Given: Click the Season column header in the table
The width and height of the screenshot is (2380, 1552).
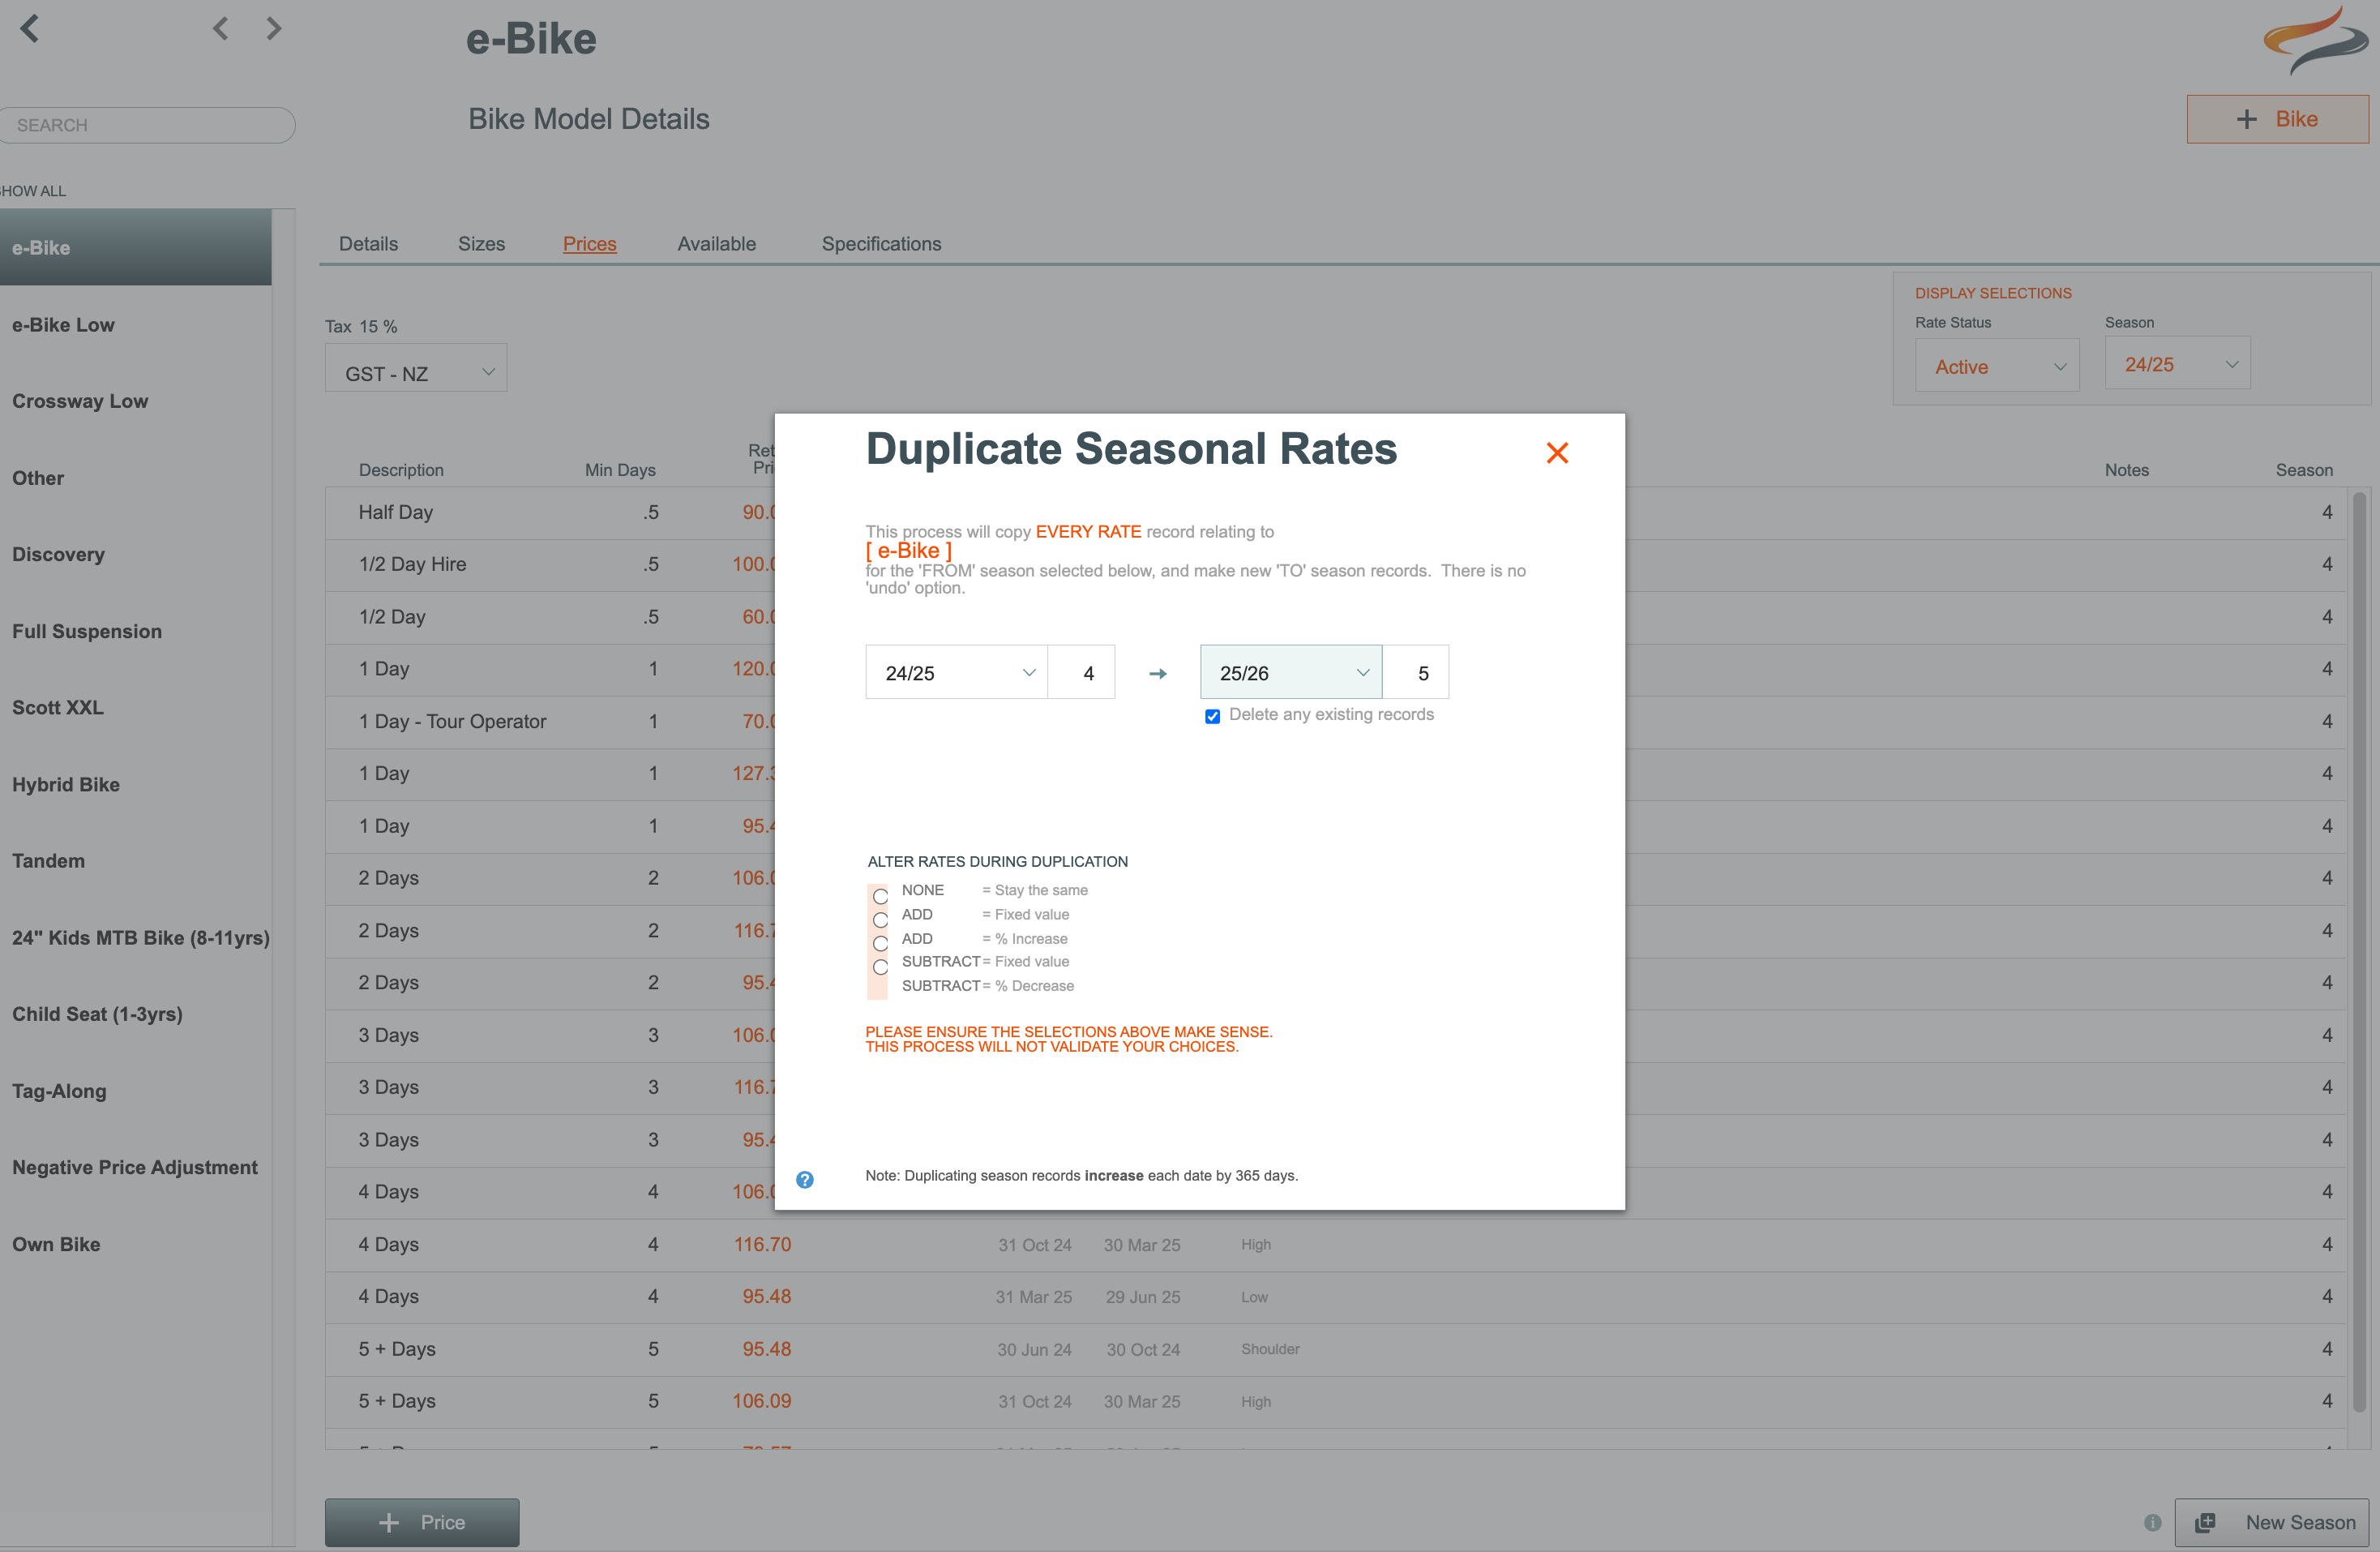Looking at the screenshot, I should (2304, 470).
